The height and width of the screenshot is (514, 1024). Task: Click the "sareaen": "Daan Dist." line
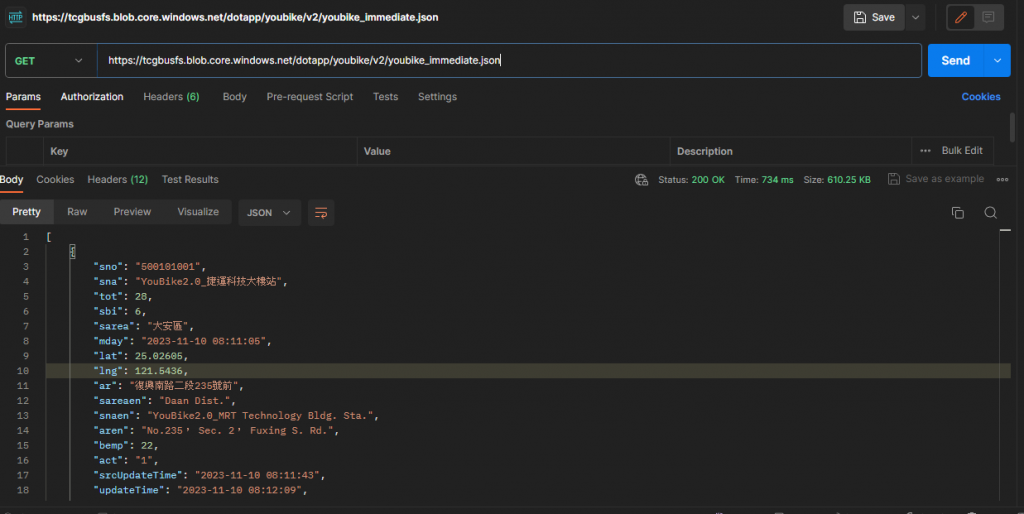pos(164,400)
